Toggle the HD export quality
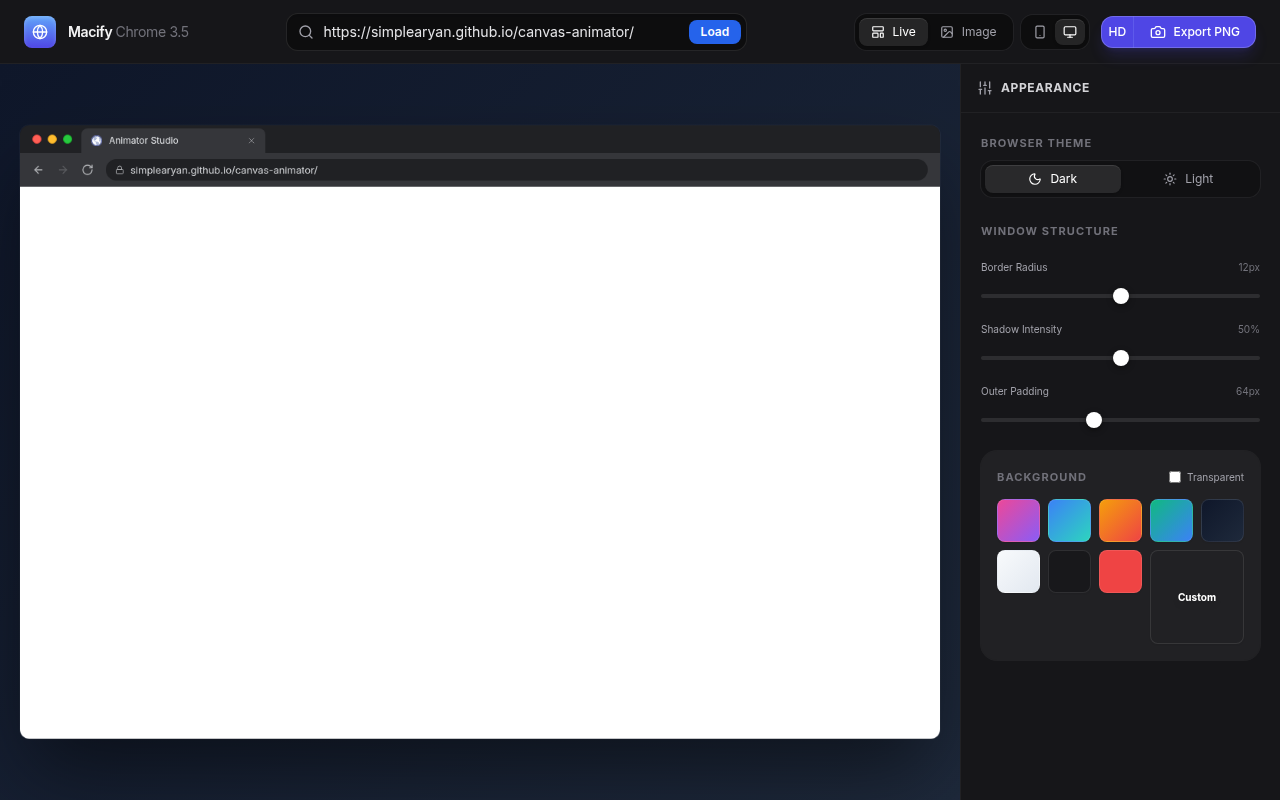This screenshot has width=1280, height=800. pyautogui.click(x=1117, y=32)
